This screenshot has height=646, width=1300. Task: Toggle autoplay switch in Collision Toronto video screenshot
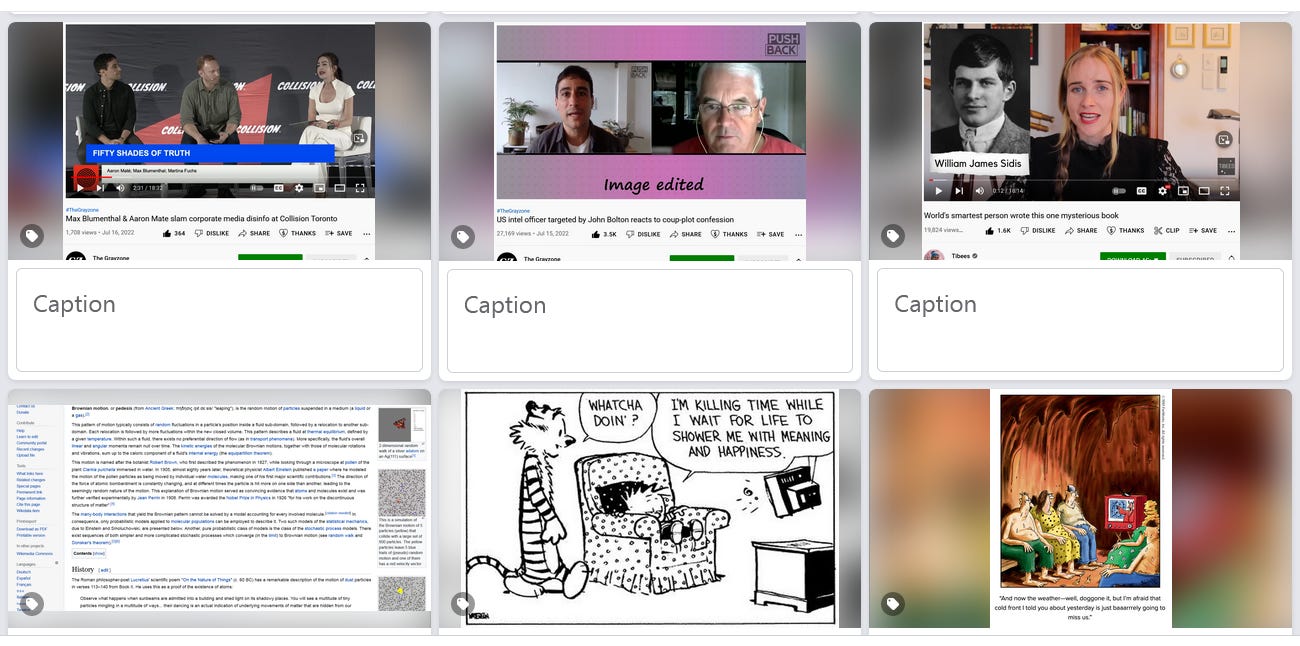tap(257, 187)
